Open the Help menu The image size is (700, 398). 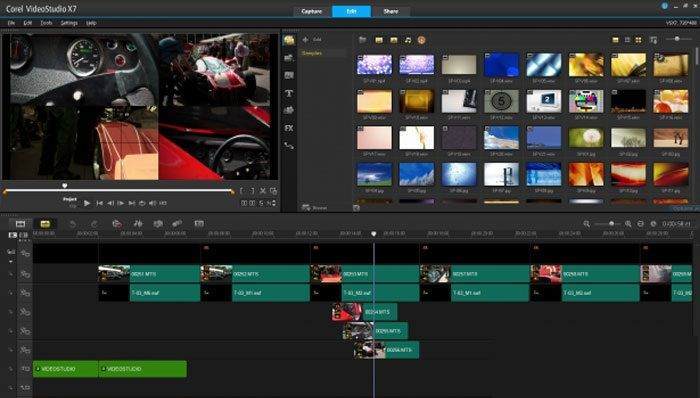point(91,23)
